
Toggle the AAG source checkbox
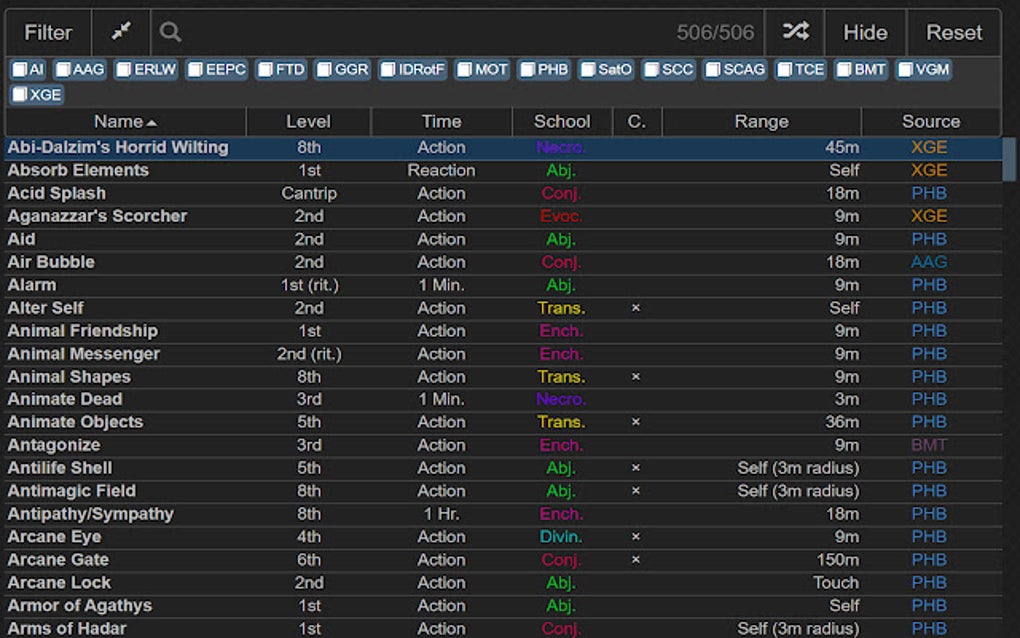pos(62,70)
